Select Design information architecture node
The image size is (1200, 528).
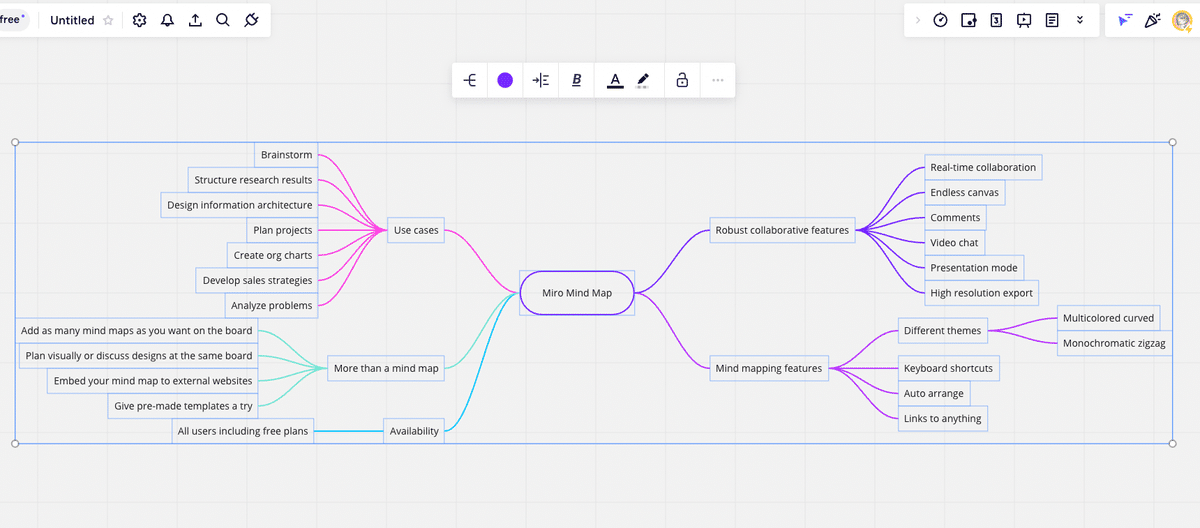pyautogui.click(x=240, y=205)
